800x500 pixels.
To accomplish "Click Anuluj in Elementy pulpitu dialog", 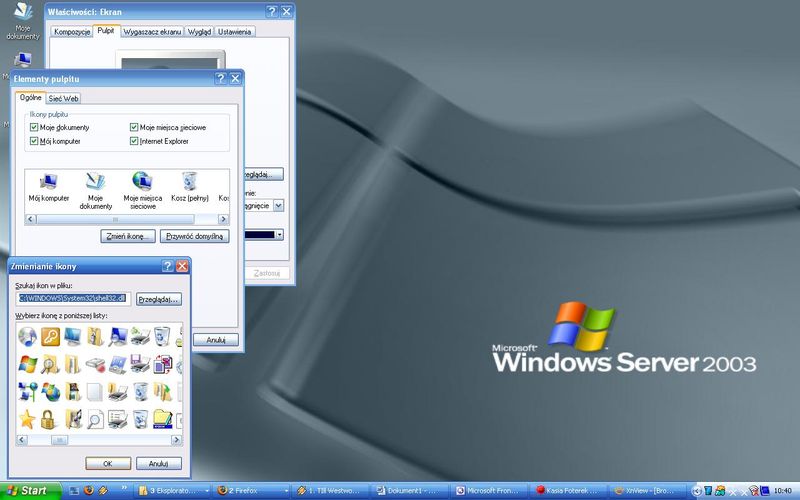I will 216,340.
